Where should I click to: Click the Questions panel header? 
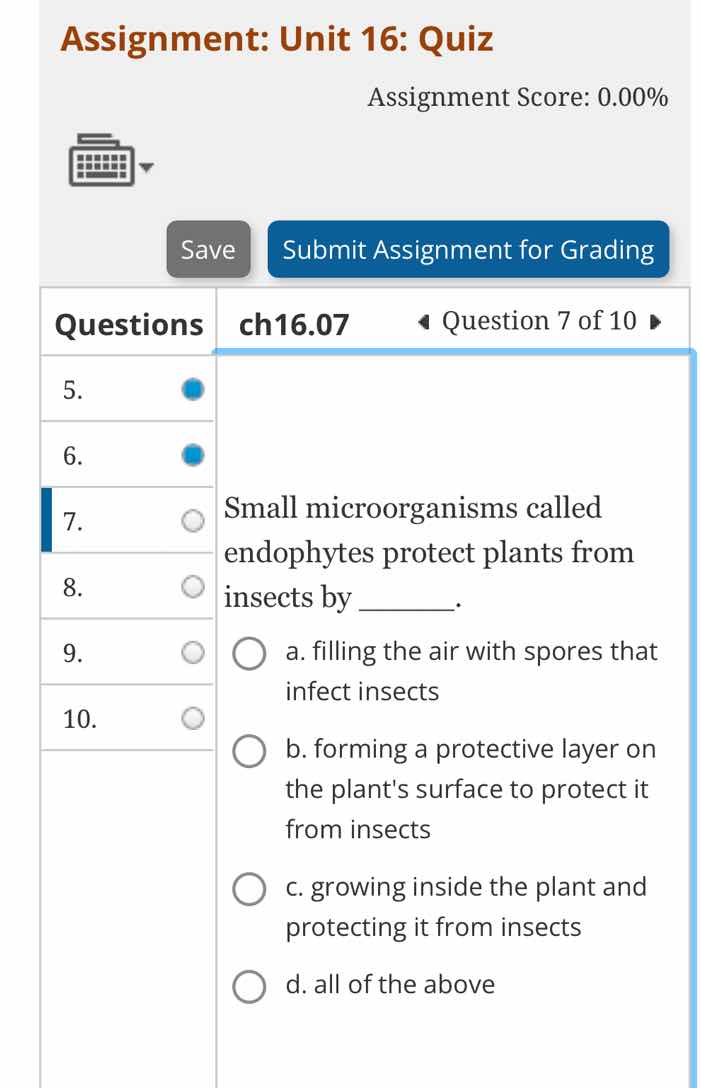click(x=127, y=323)
